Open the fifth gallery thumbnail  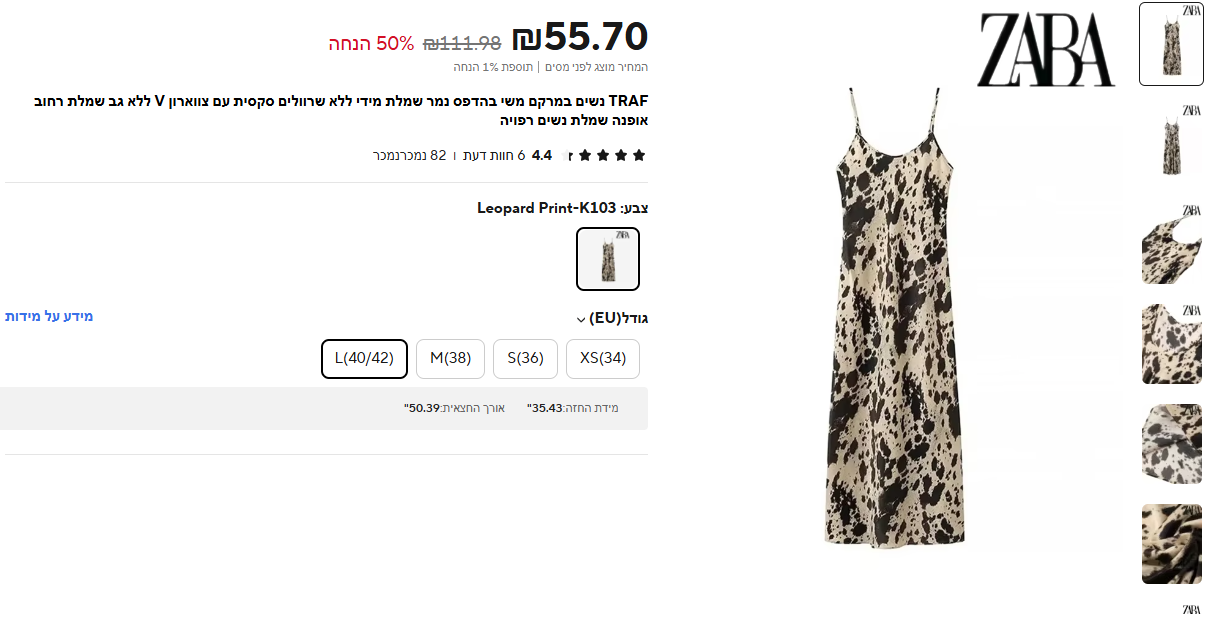tap(1171, 444)
